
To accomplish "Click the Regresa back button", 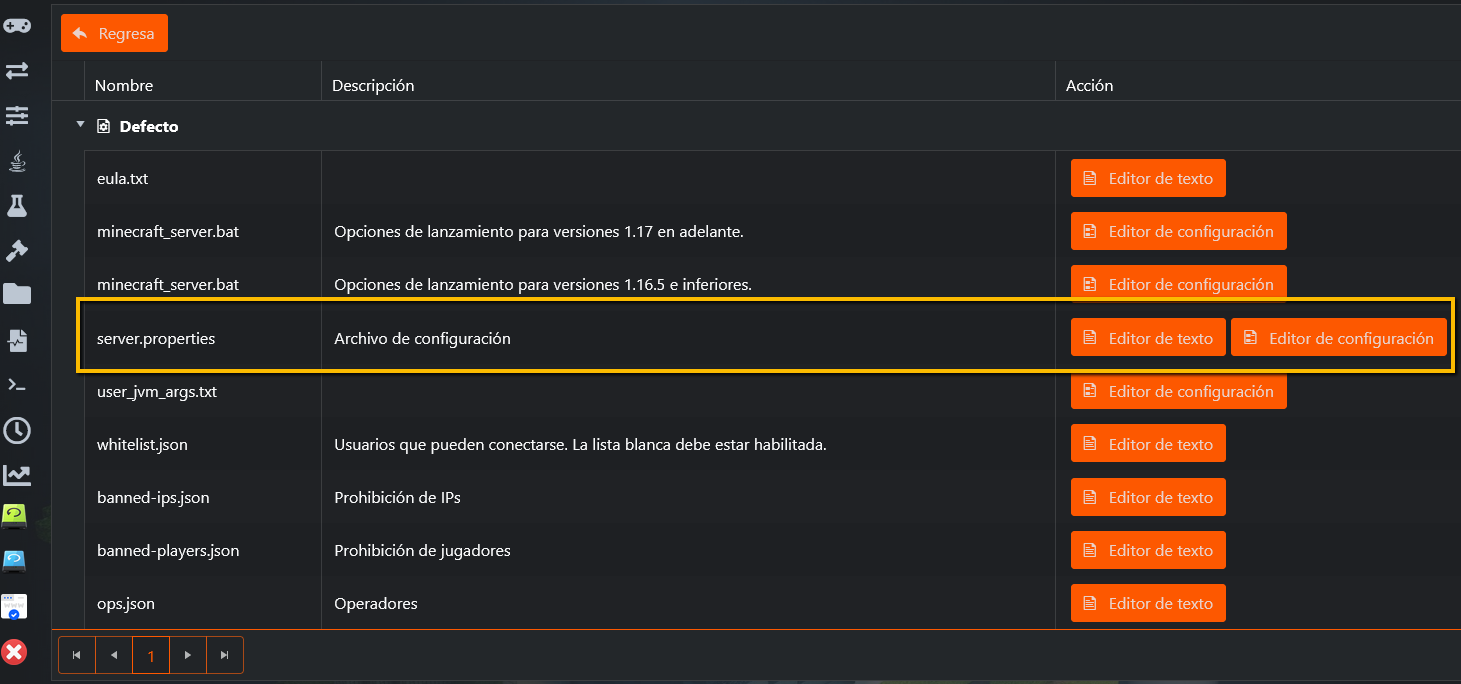I will (114, 33).
